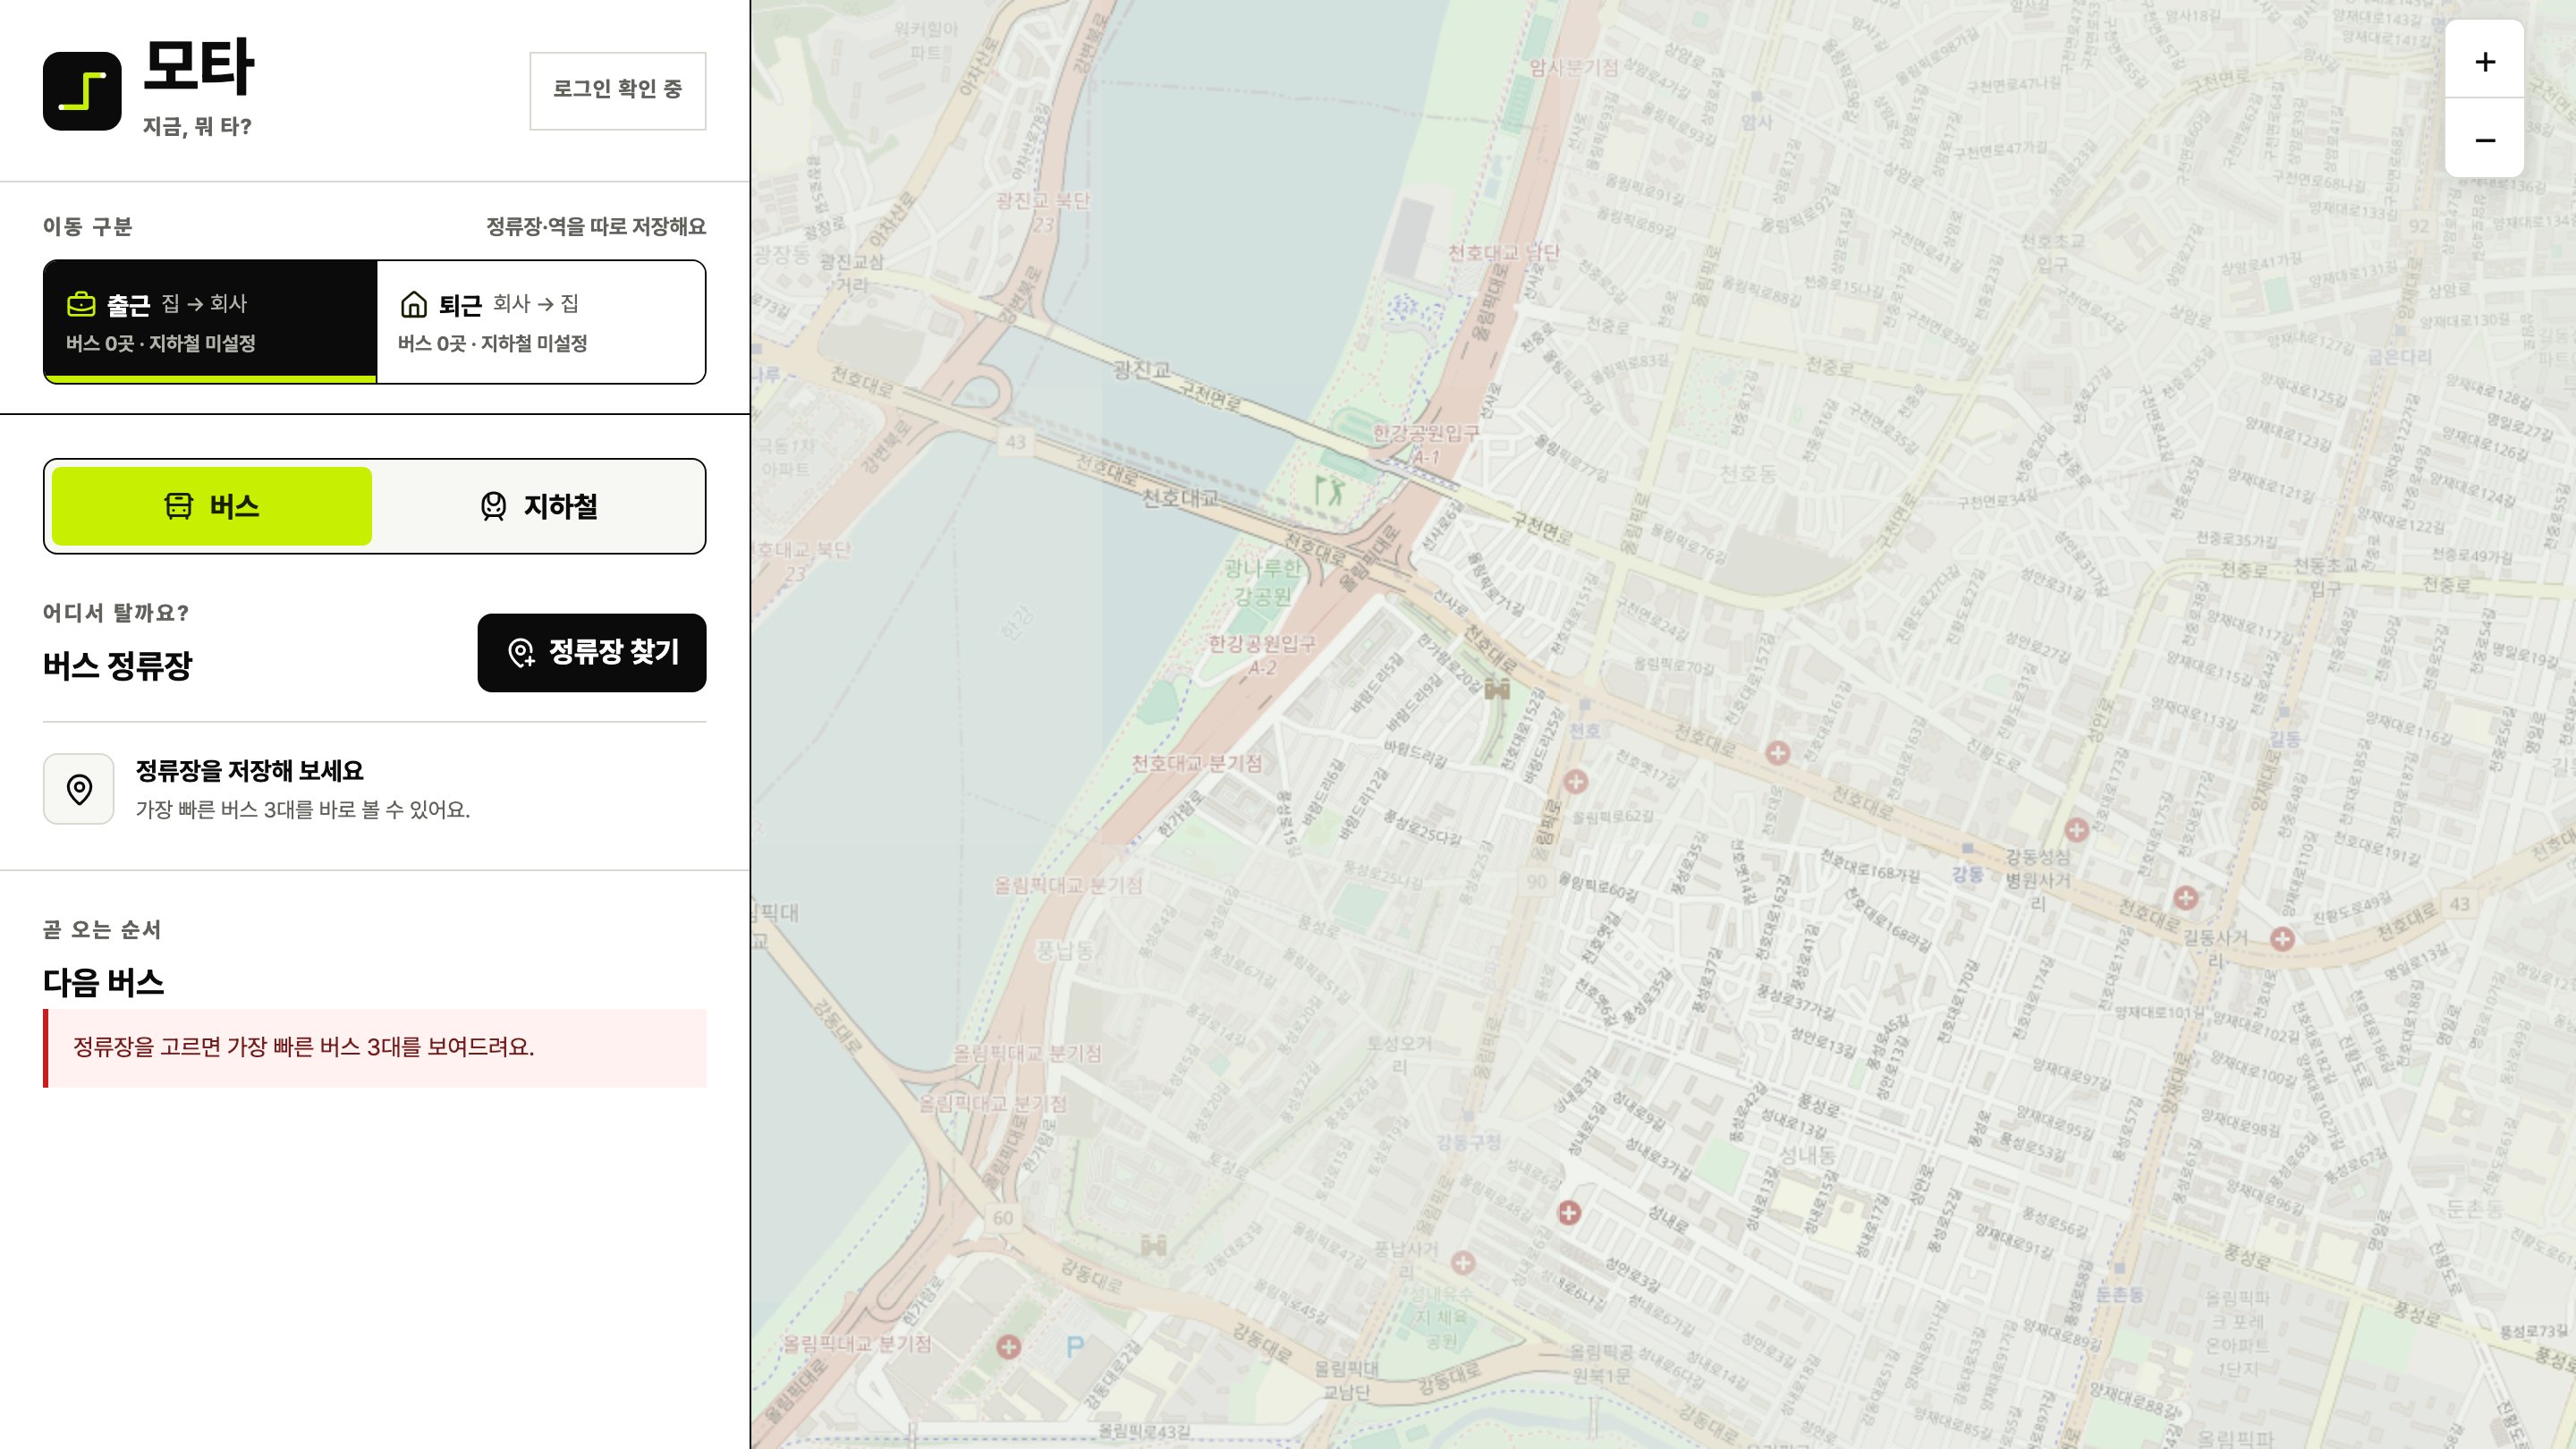Image resolution: width=2576 pixels, height=1449 pixels.
Task: Click the golf icon in the riverside park
Action: 1328,490
